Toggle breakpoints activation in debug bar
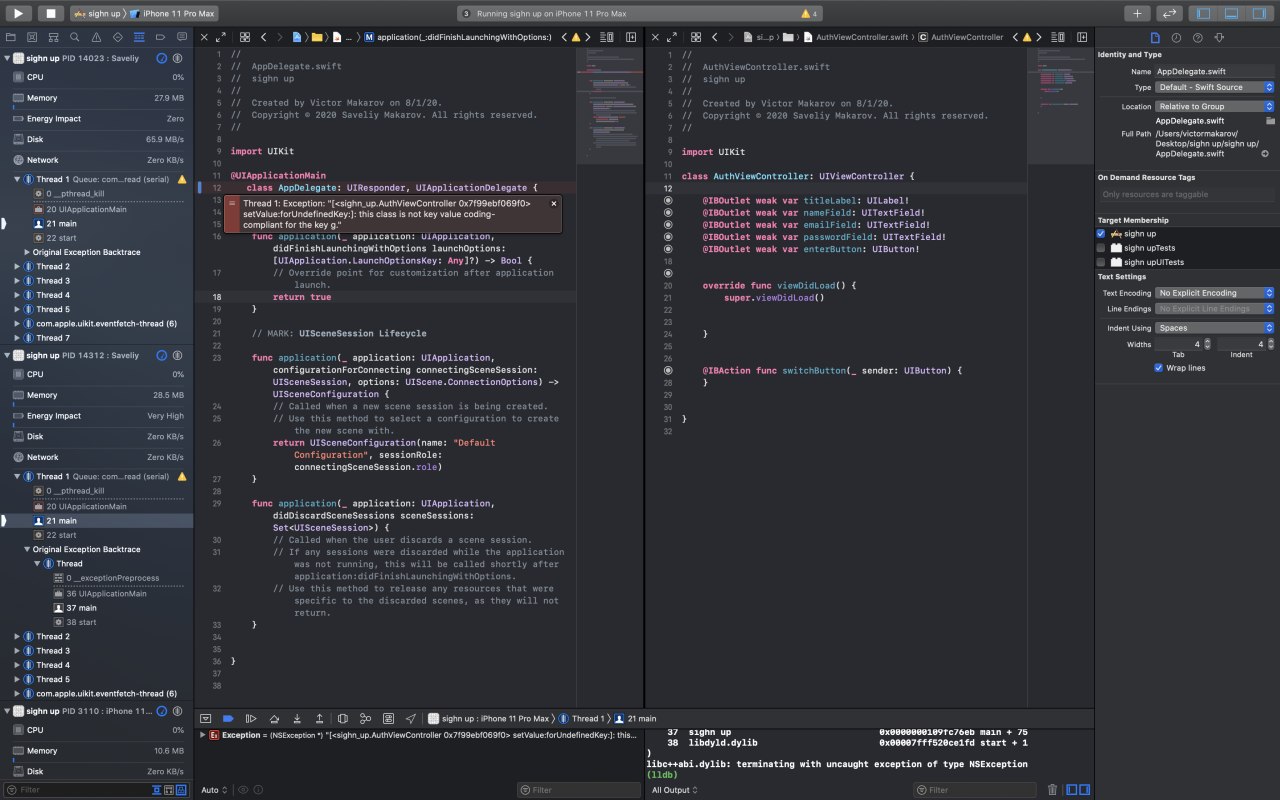The width and height of the screenshot is (1280, 800). point(228,718)
